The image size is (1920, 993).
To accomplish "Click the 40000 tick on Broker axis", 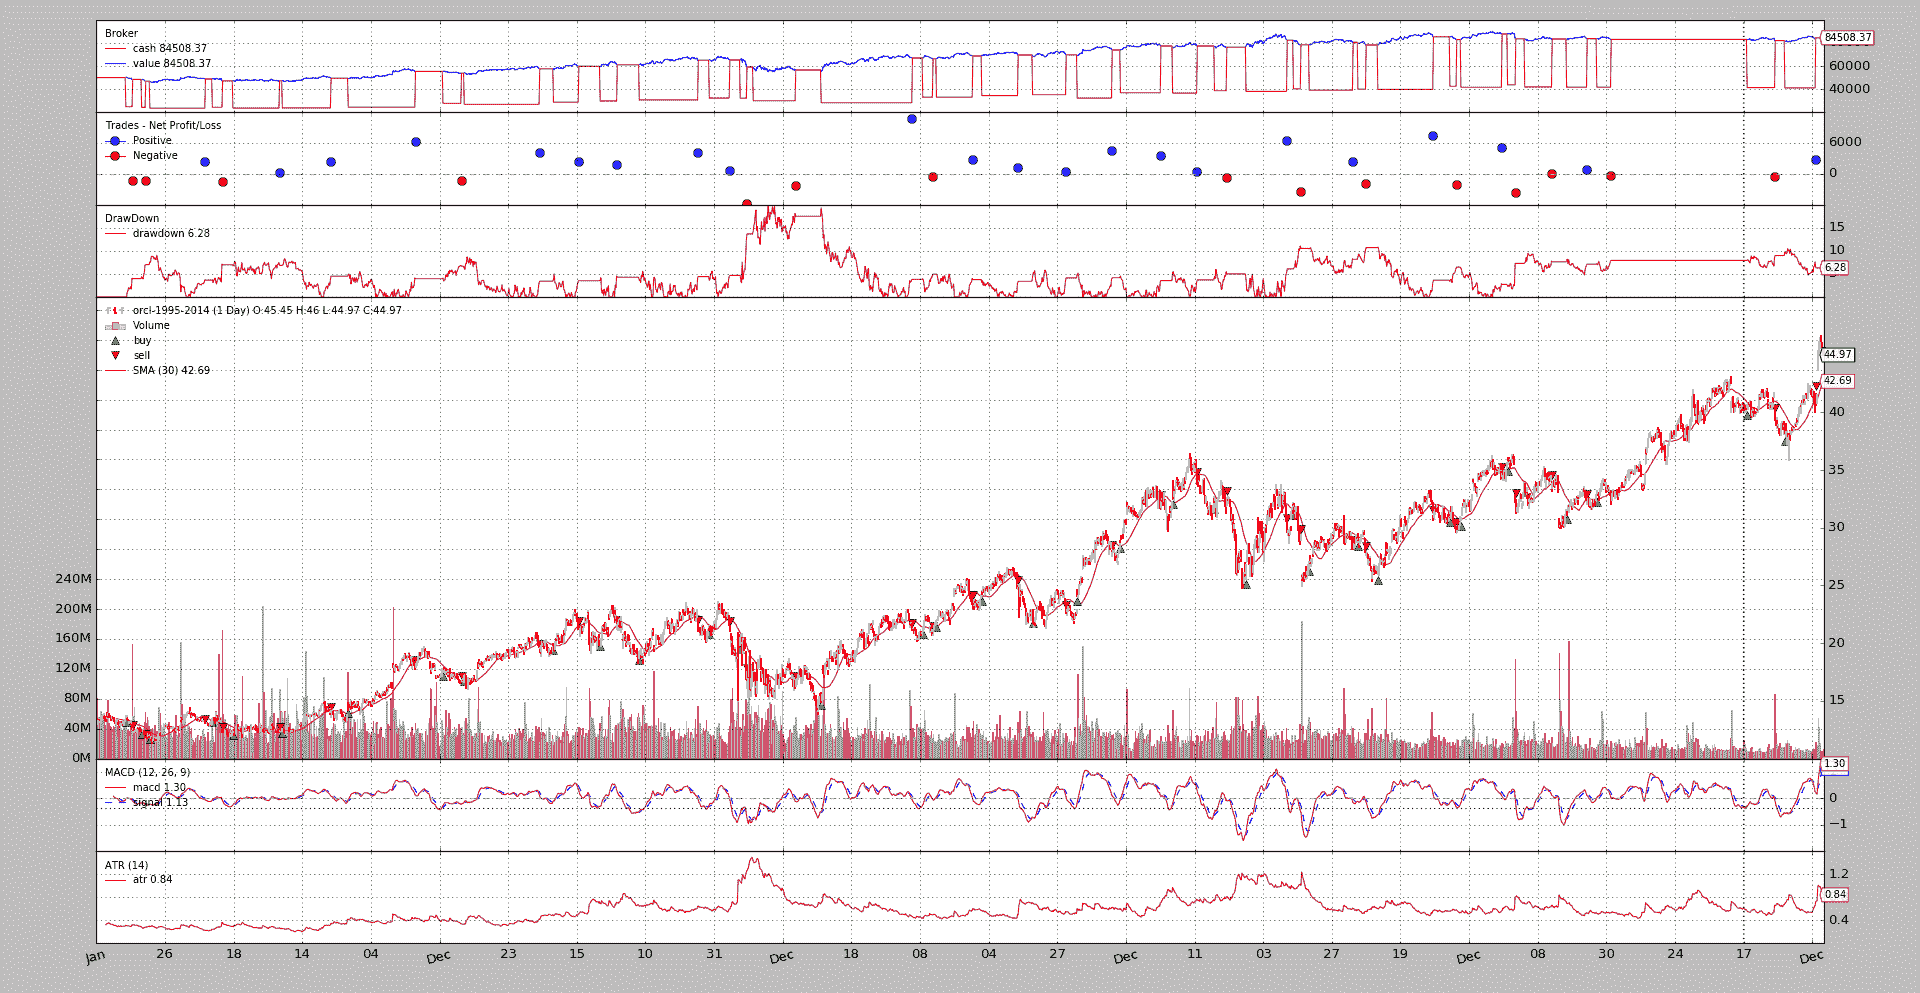I will pyautogui.click(x=1849, y=88).
